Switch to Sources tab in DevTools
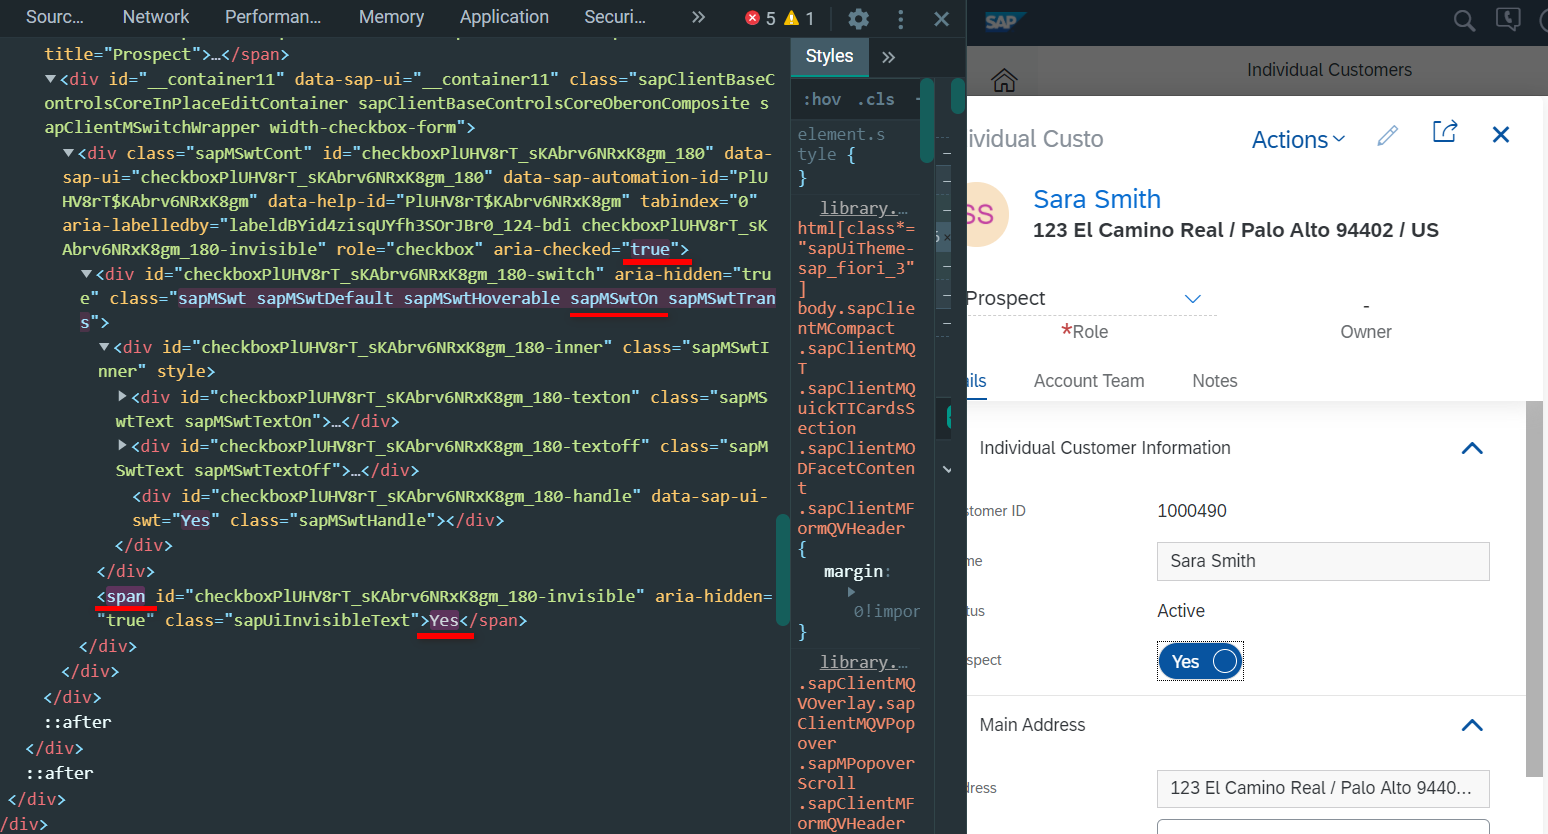The image size is (1548, 834). [x=54, y=17]
